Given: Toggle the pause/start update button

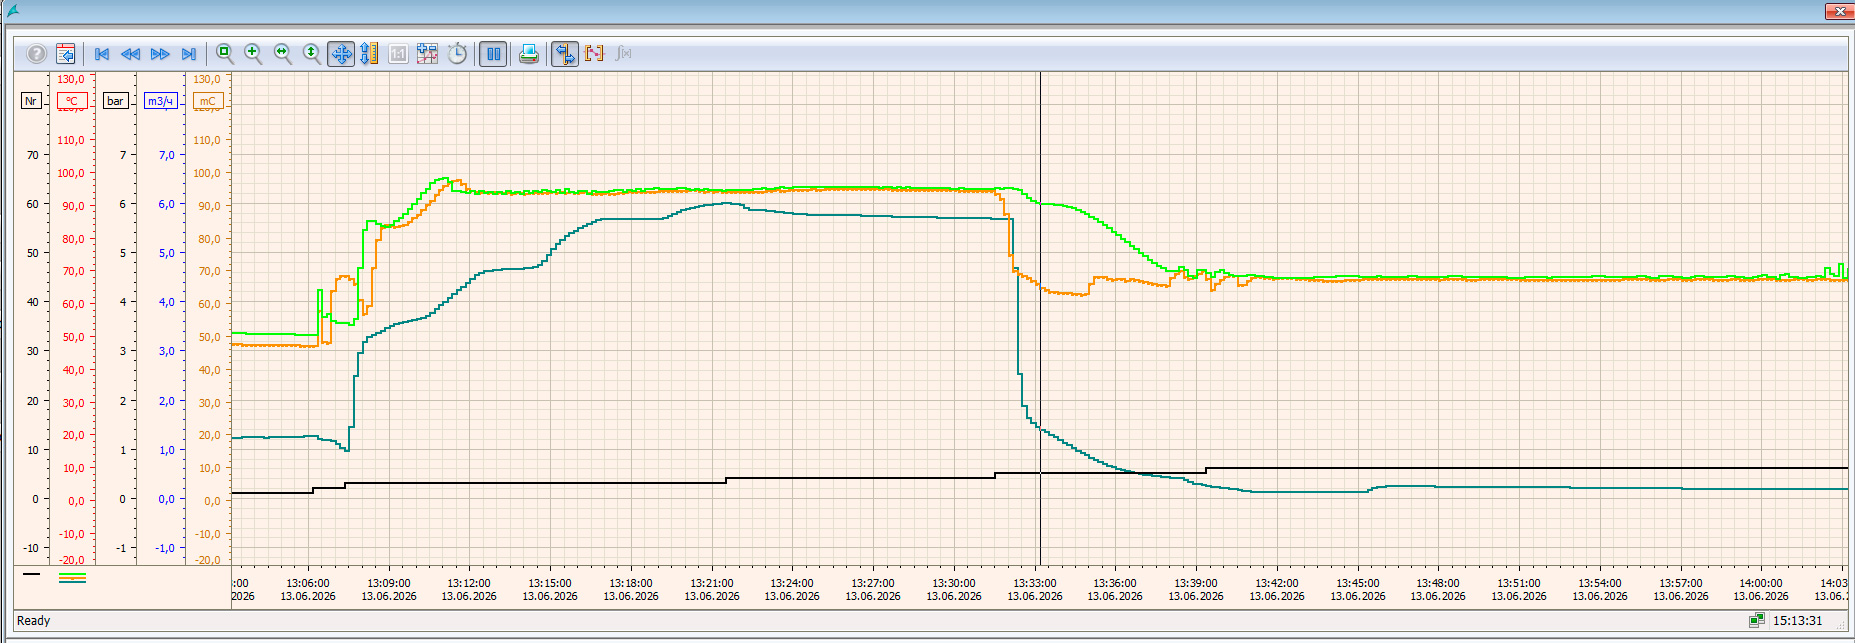Looking at the screenshot, I should 494,54.
